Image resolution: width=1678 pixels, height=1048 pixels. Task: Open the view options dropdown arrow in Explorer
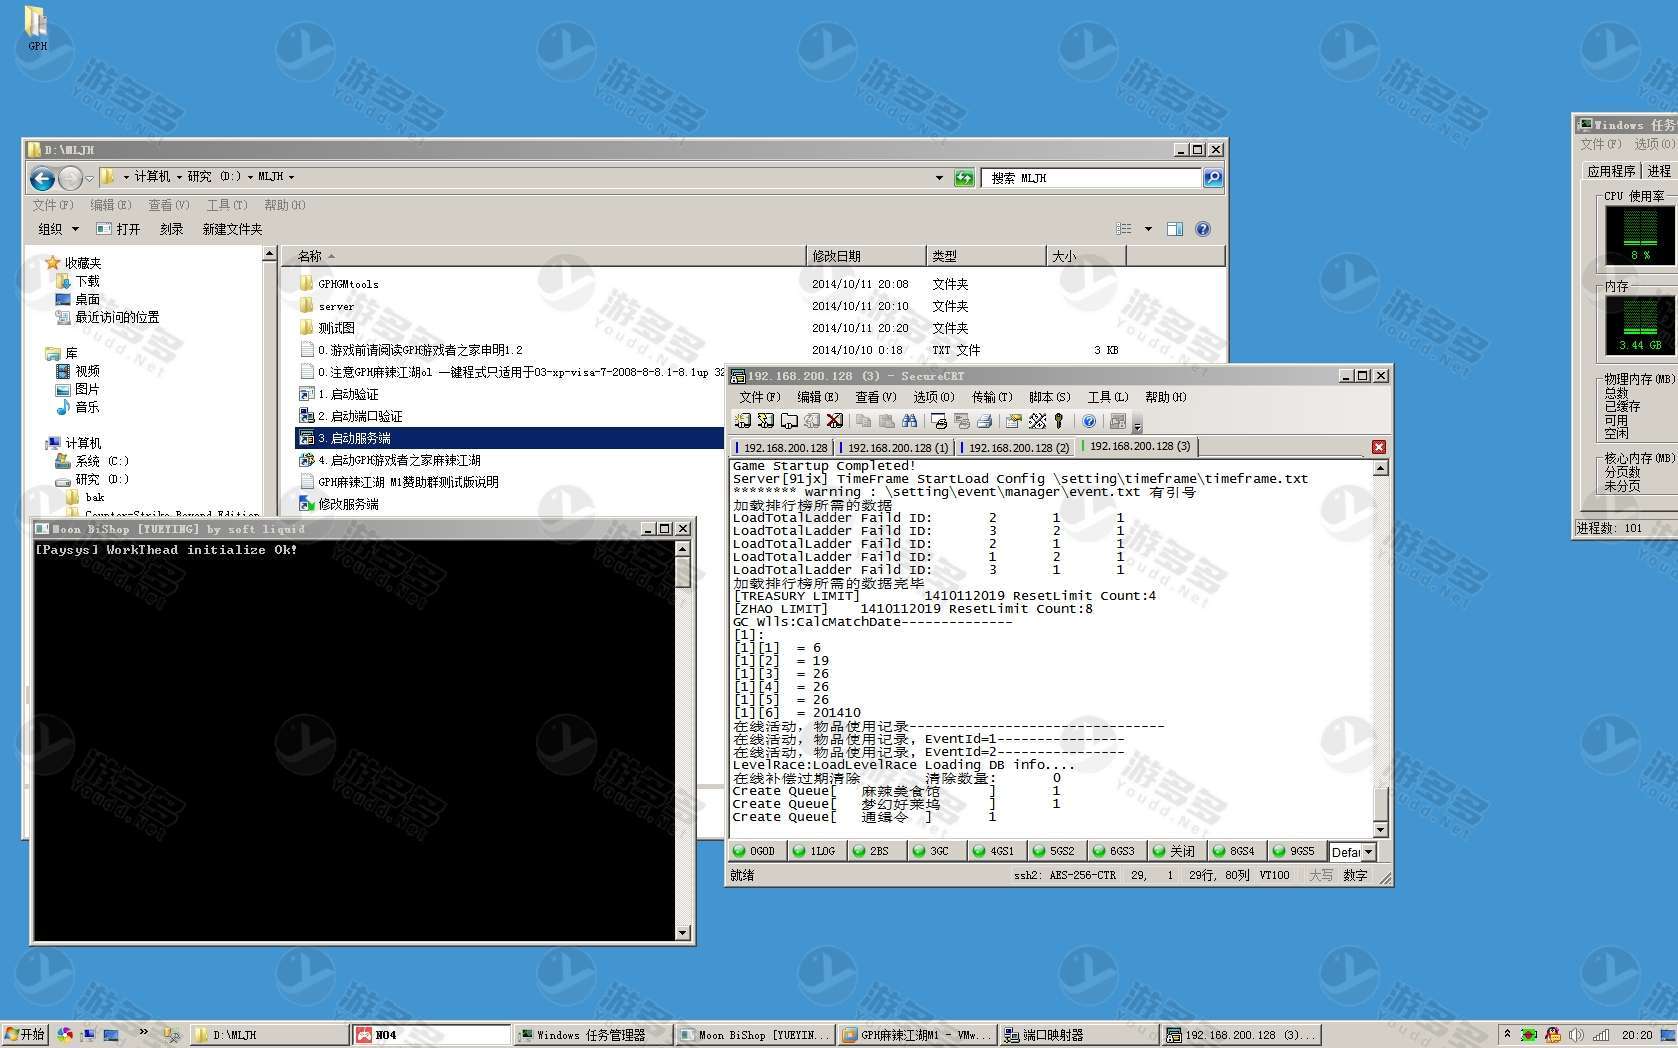[1148, 229]
